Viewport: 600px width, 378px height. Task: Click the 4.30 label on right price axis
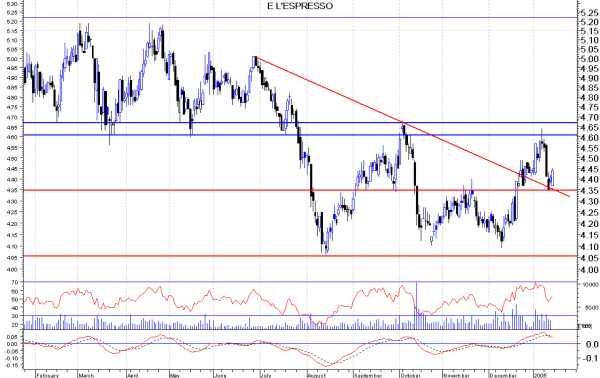589,201
